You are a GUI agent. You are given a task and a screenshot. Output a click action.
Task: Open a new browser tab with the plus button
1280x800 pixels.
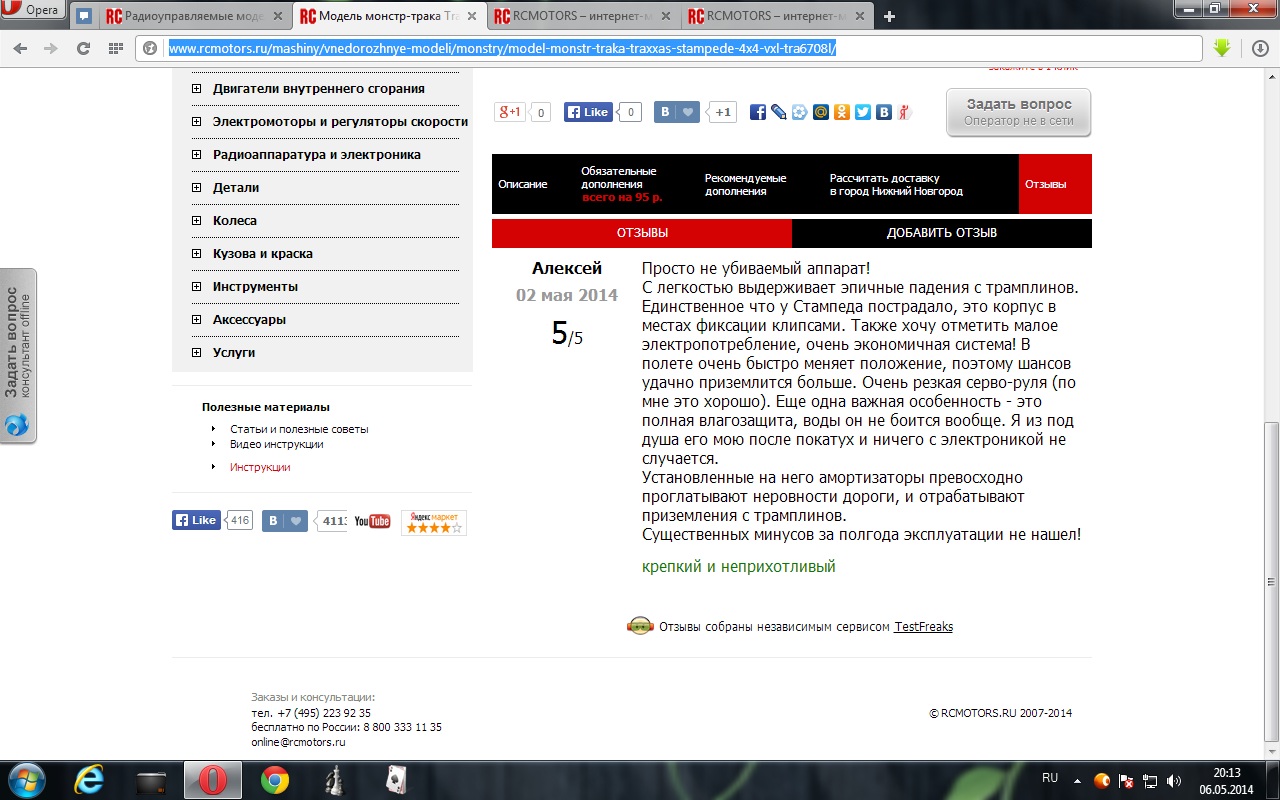tap(889, 16)
